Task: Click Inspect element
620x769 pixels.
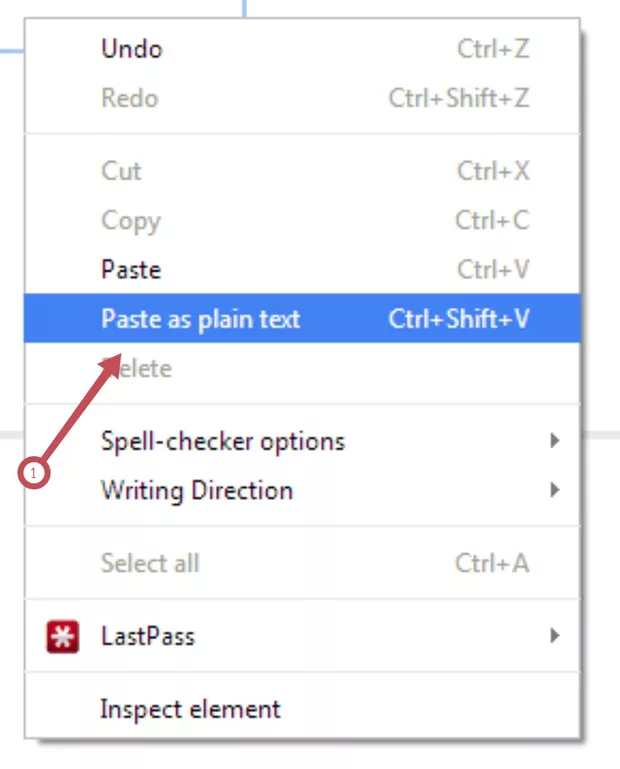Action: coord(190,710)
